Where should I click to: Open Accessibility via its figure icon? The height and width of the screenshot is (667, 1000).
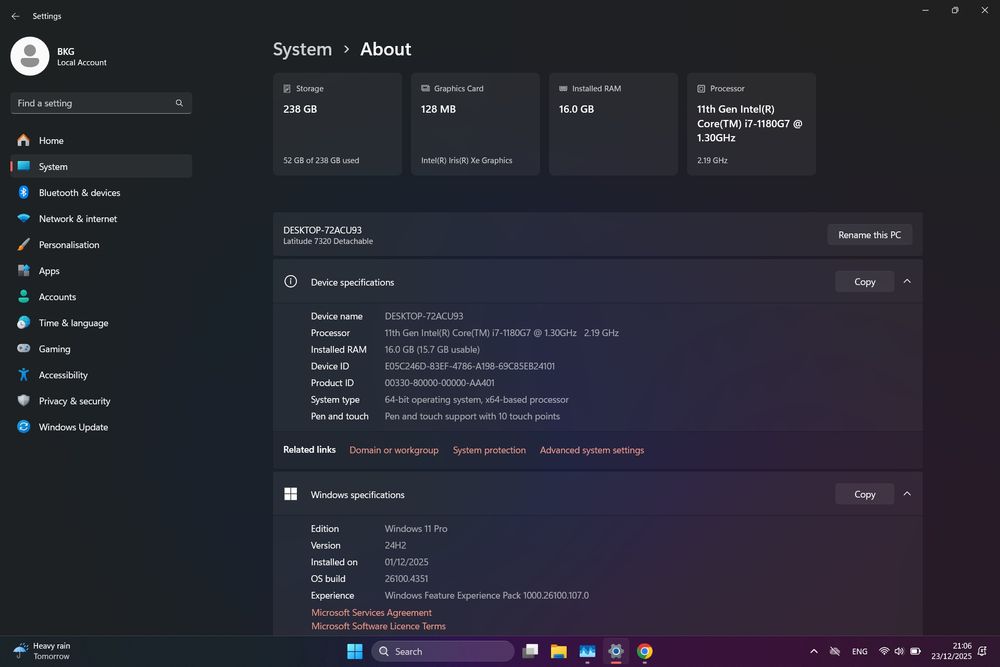[x=24, y=375]
